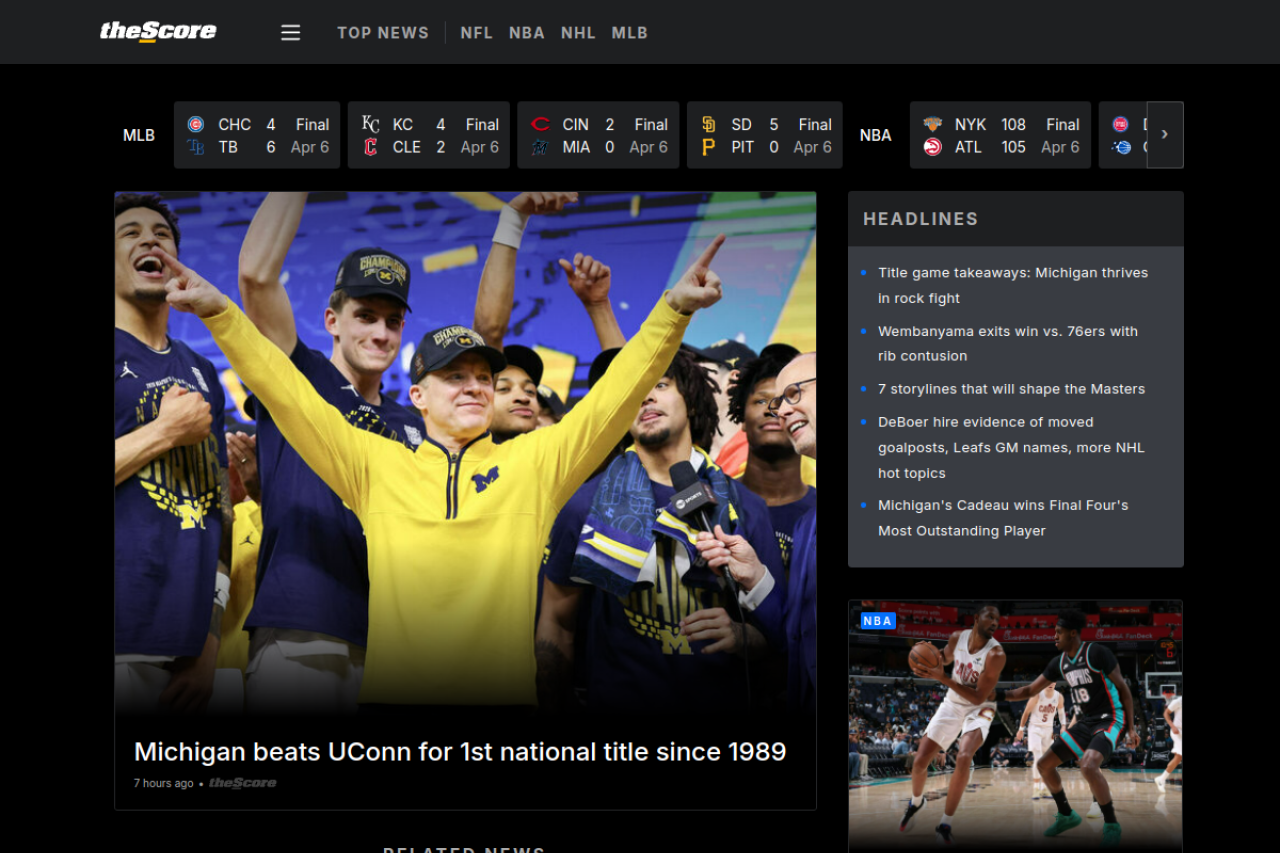Select the Chicago Cubs team logo
Screen dimensions: 1280x853
[197, 124]
